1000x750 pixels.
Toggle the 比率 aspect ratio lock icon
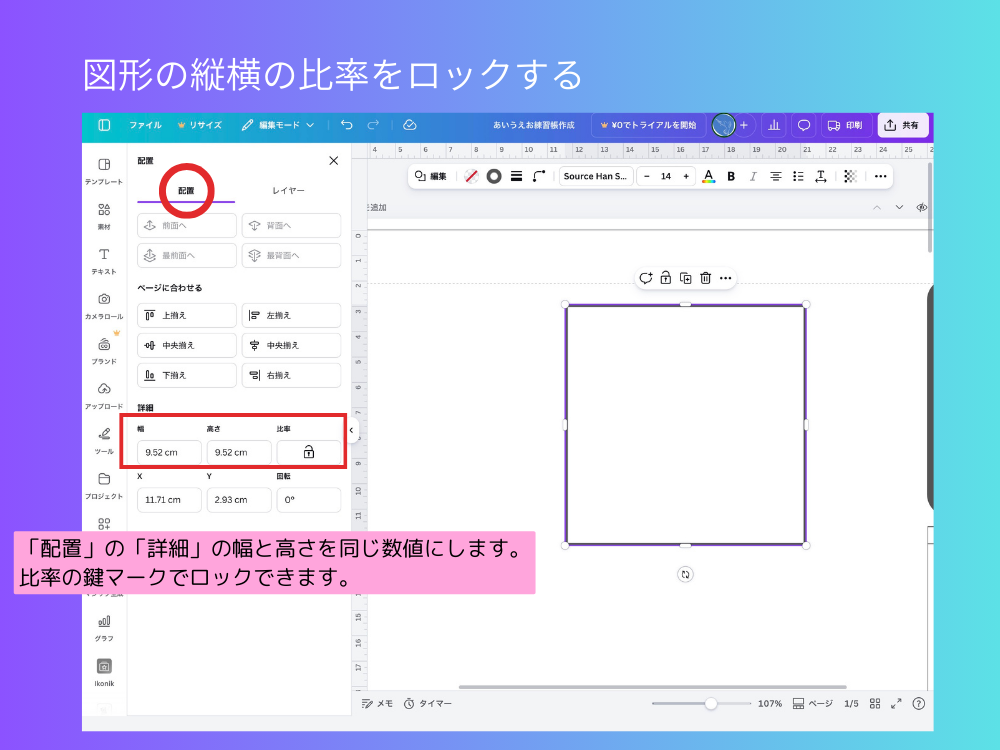pos(310,452)
